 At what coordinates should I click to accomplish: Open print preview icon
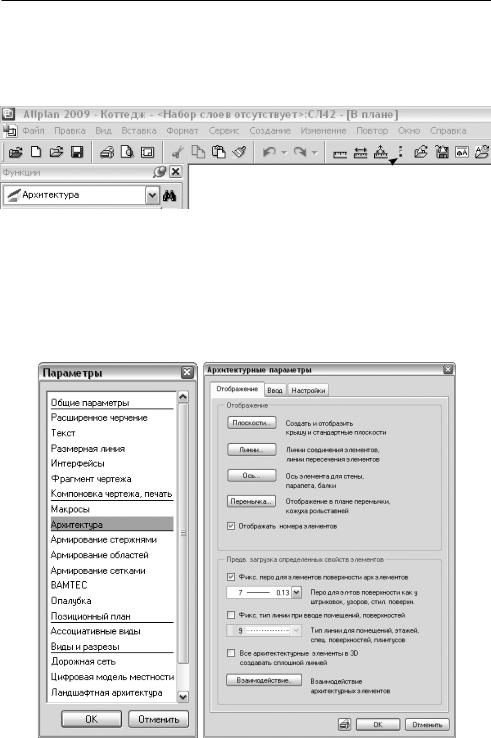127,152
